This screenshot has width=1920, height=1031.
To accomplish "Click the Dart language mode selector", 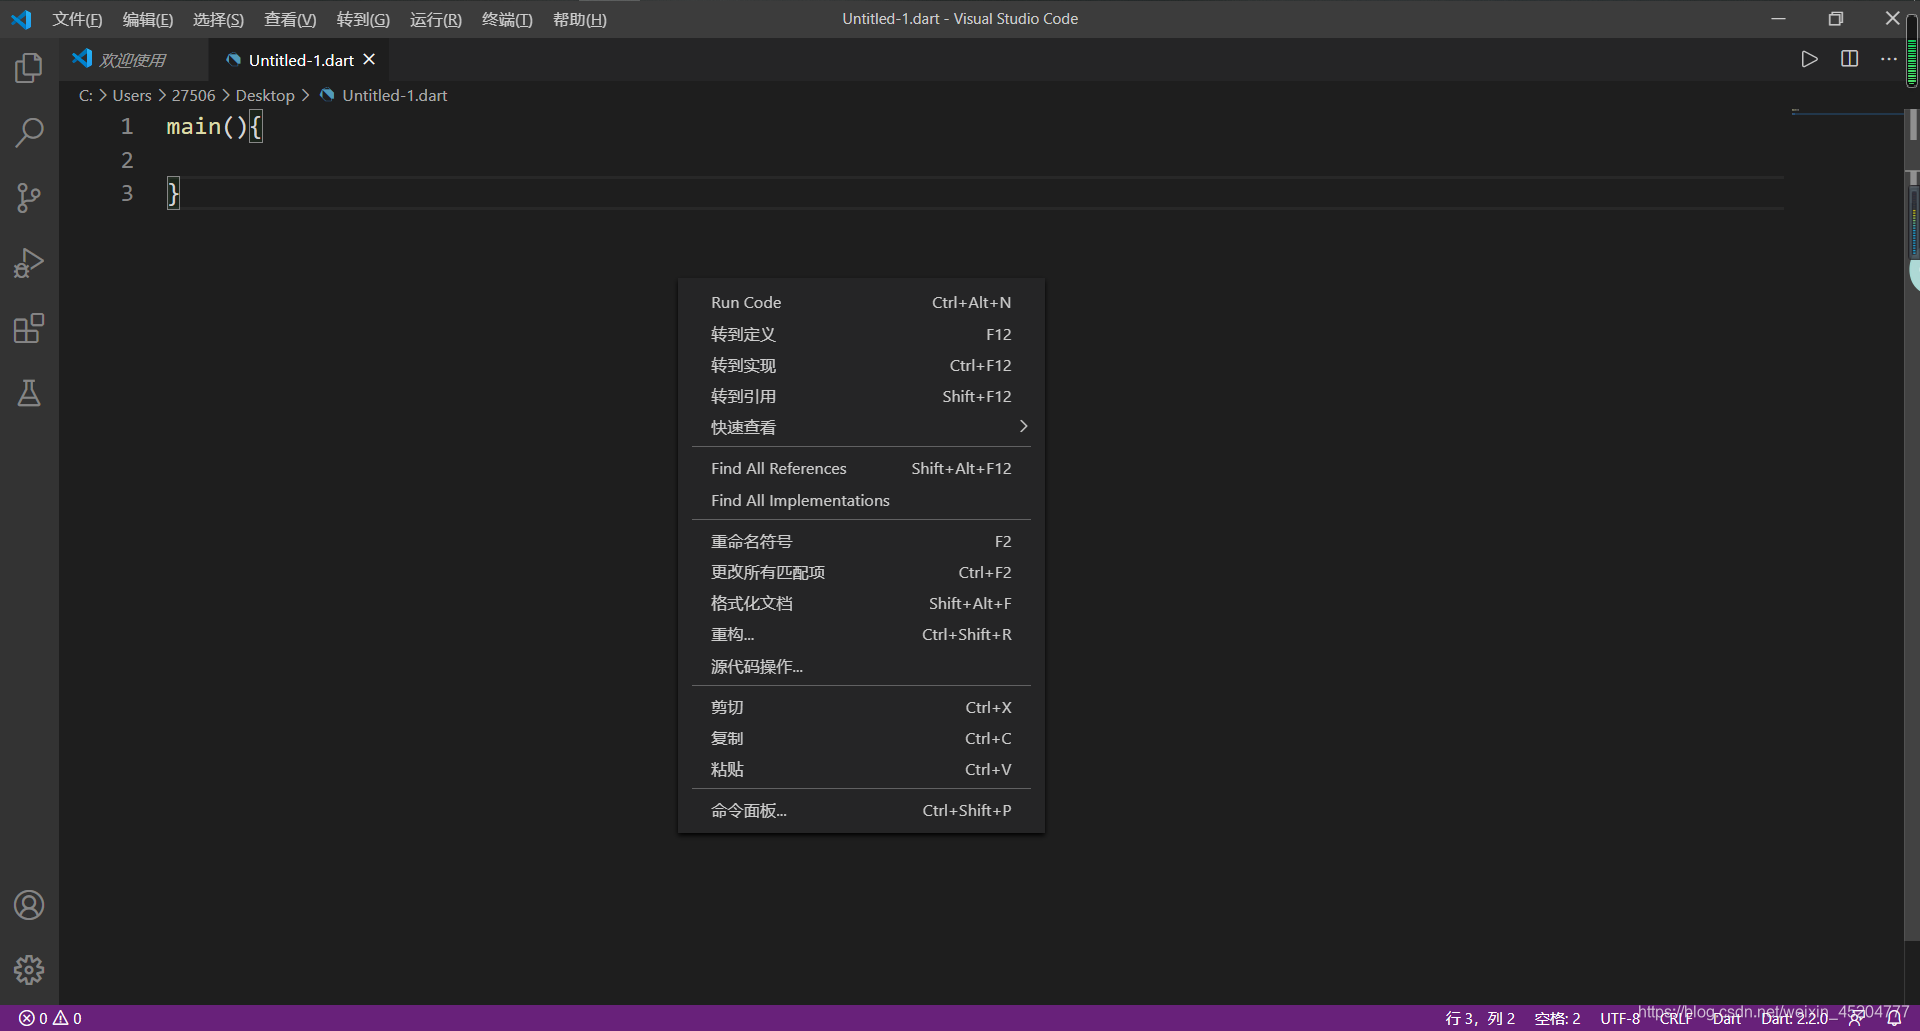I will pyautogui.click(x=1727, y=1018).
